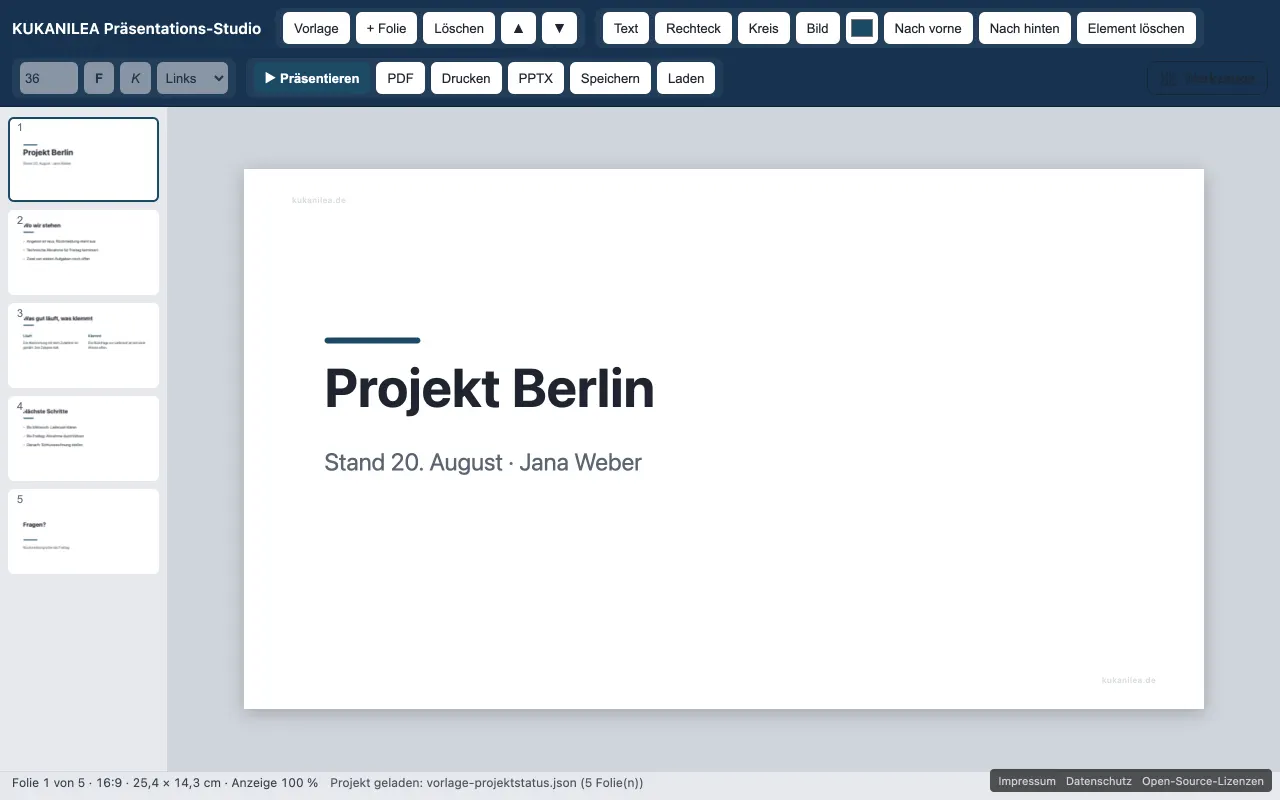
Task: Click the Drucken print button
Action: click(x=466, y=78)
